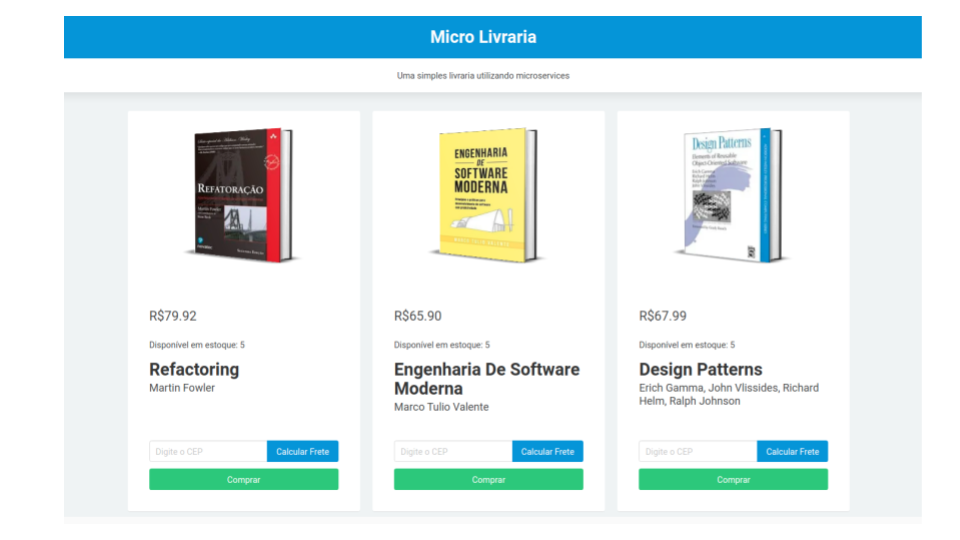
Task: Click Comprar under Engenharia De Software Moderna
Action: coord(488,480)
